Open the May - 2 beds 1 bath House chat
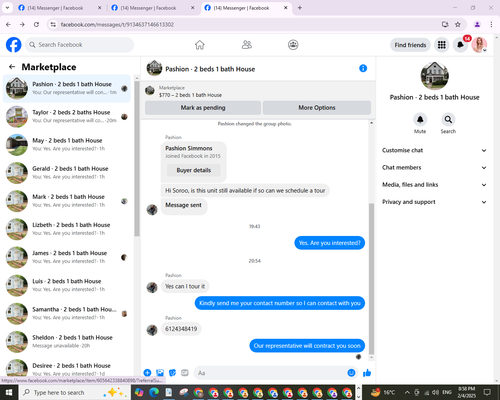The height and width of the screenshot is (400, 500). coord(67,145)
